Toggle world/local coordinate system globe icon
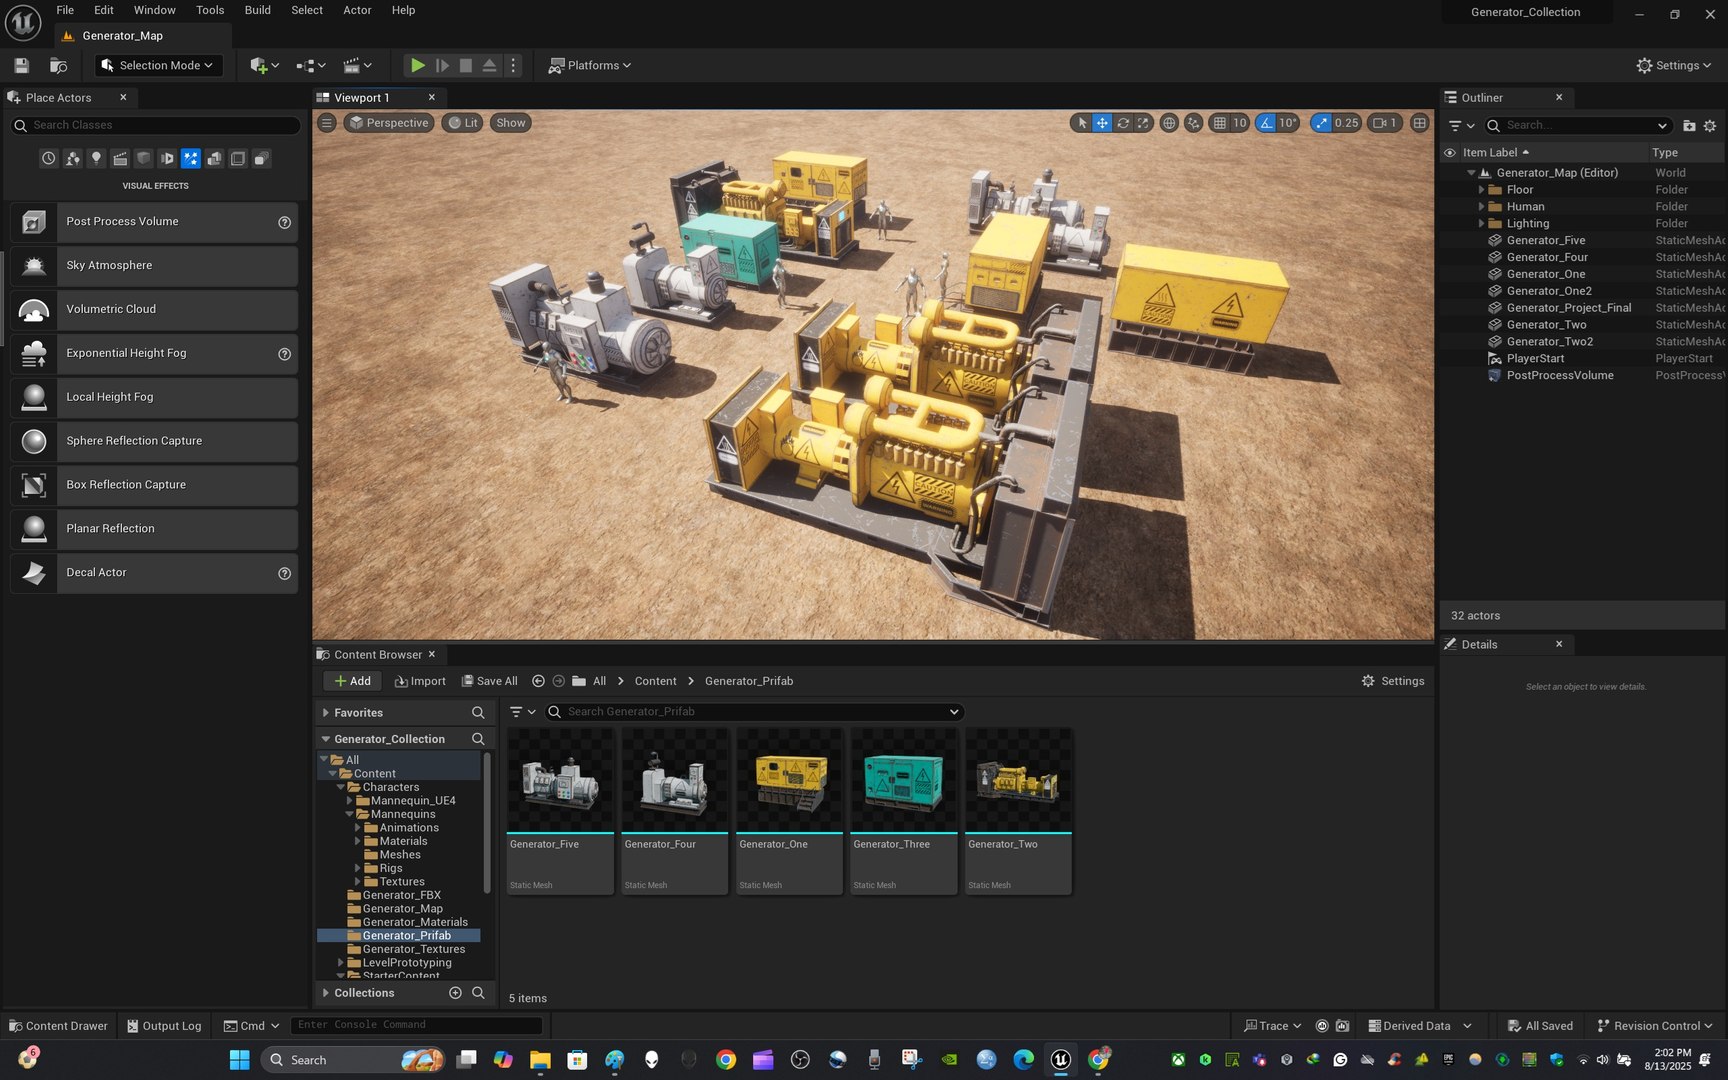Screen dimensions: 1728x1080 click(x=1169, y=123)
